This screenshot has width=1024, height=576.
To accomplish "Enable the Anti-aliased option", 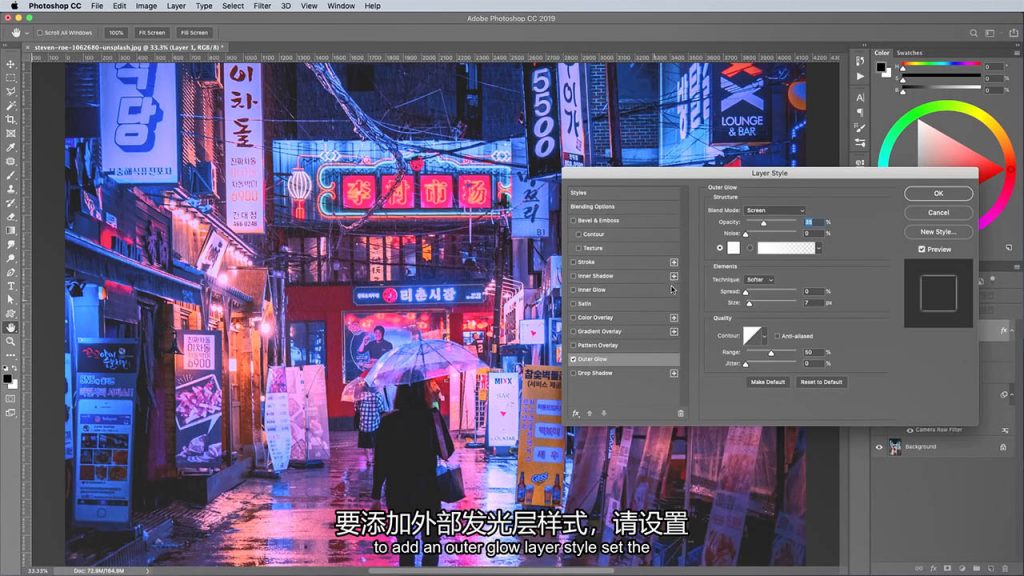I will (776, 336).
